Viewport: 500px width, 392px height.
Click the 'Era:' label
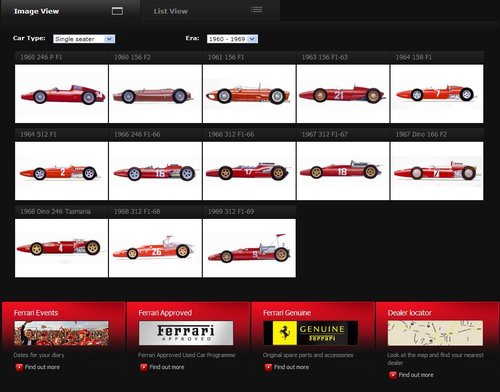click(x=192, y=38)
